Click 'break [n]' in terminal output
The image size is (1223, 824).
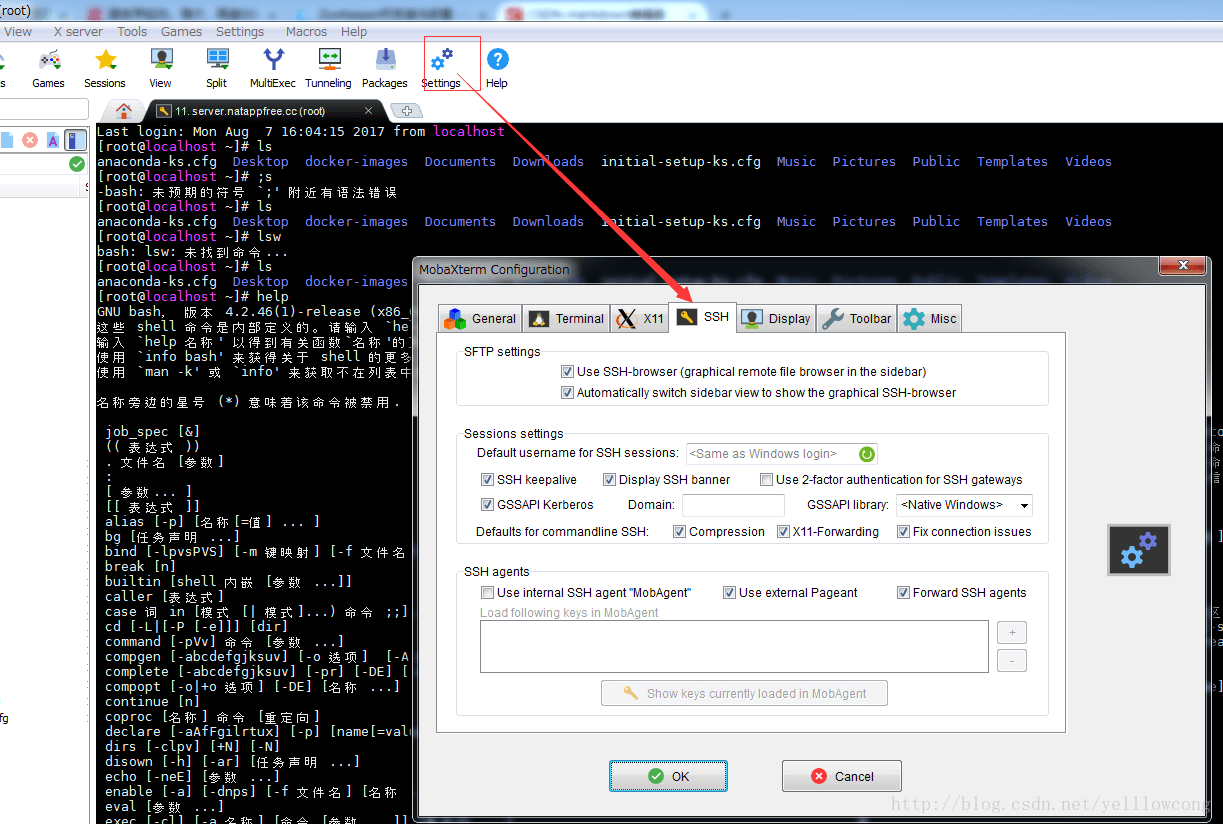tap(141, 567)
